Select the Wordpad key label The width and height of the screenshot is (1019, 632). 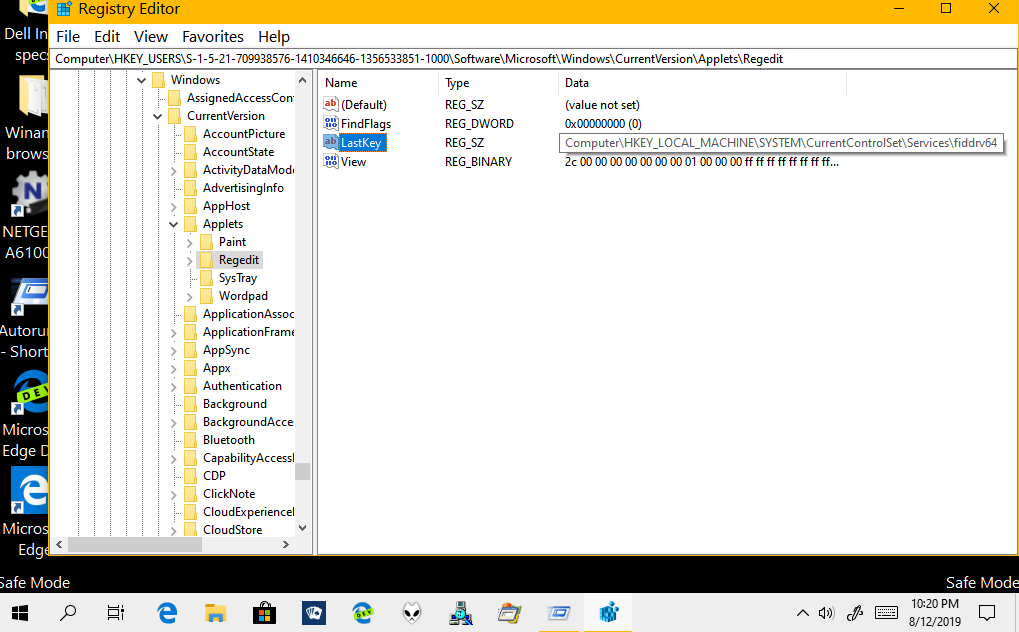coord(243,296)
